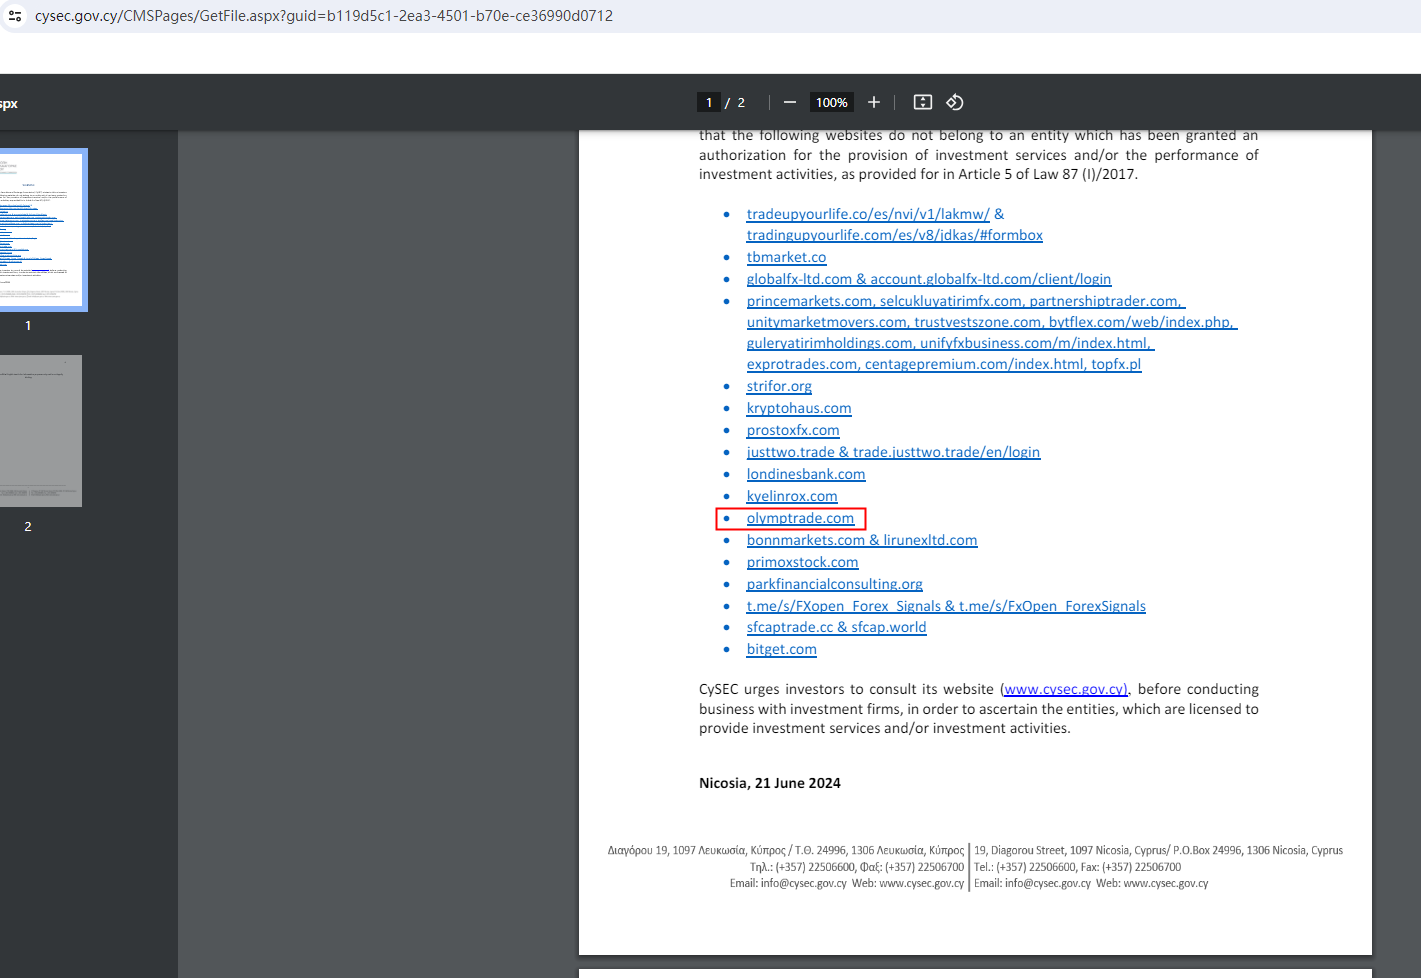Open the tradeupyourlife.co/es/nvi/v1/lakmw/ link
Viewport: 1421px width, 978px height.
click(x=868, y=214)
